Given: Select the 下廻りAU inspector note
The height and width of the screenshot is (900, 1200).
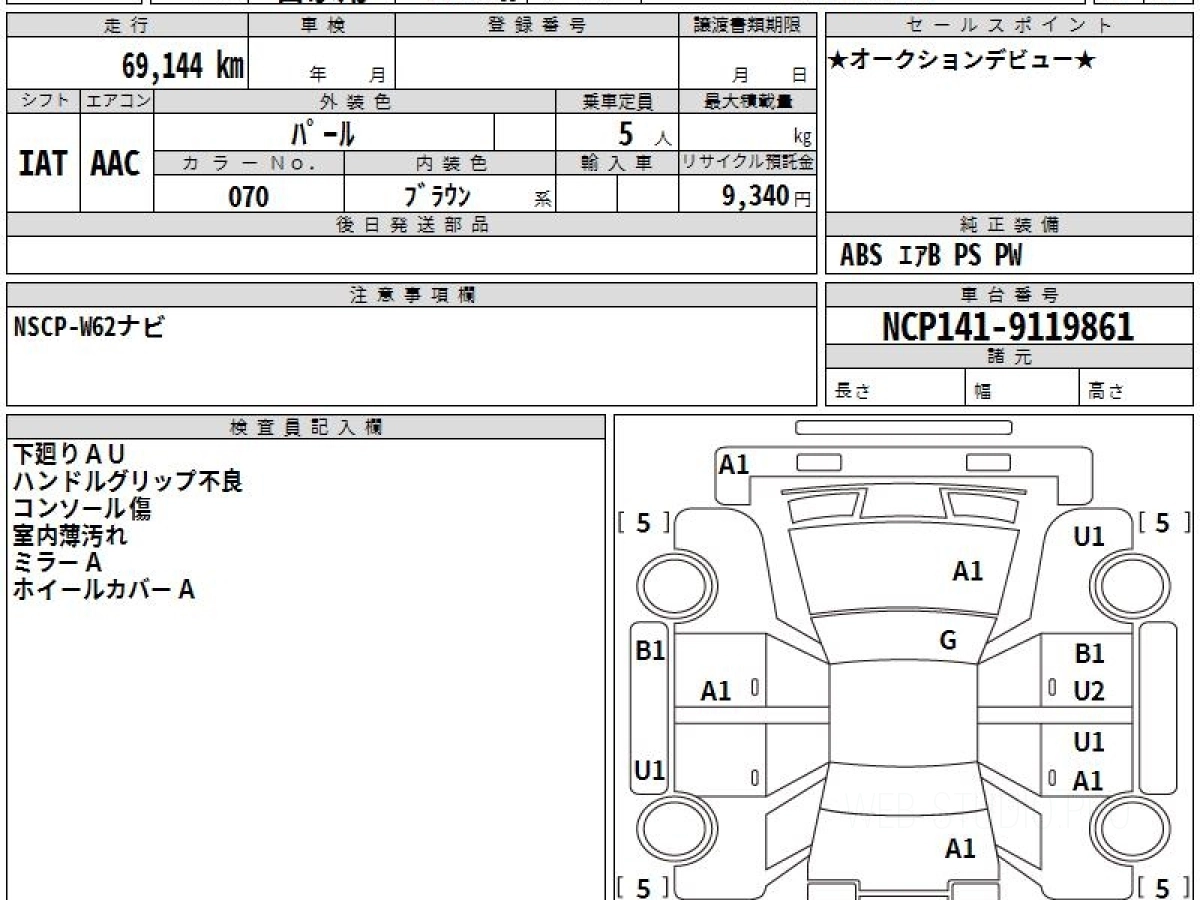Looking at the screenshot, I should [x=69, y=454].
